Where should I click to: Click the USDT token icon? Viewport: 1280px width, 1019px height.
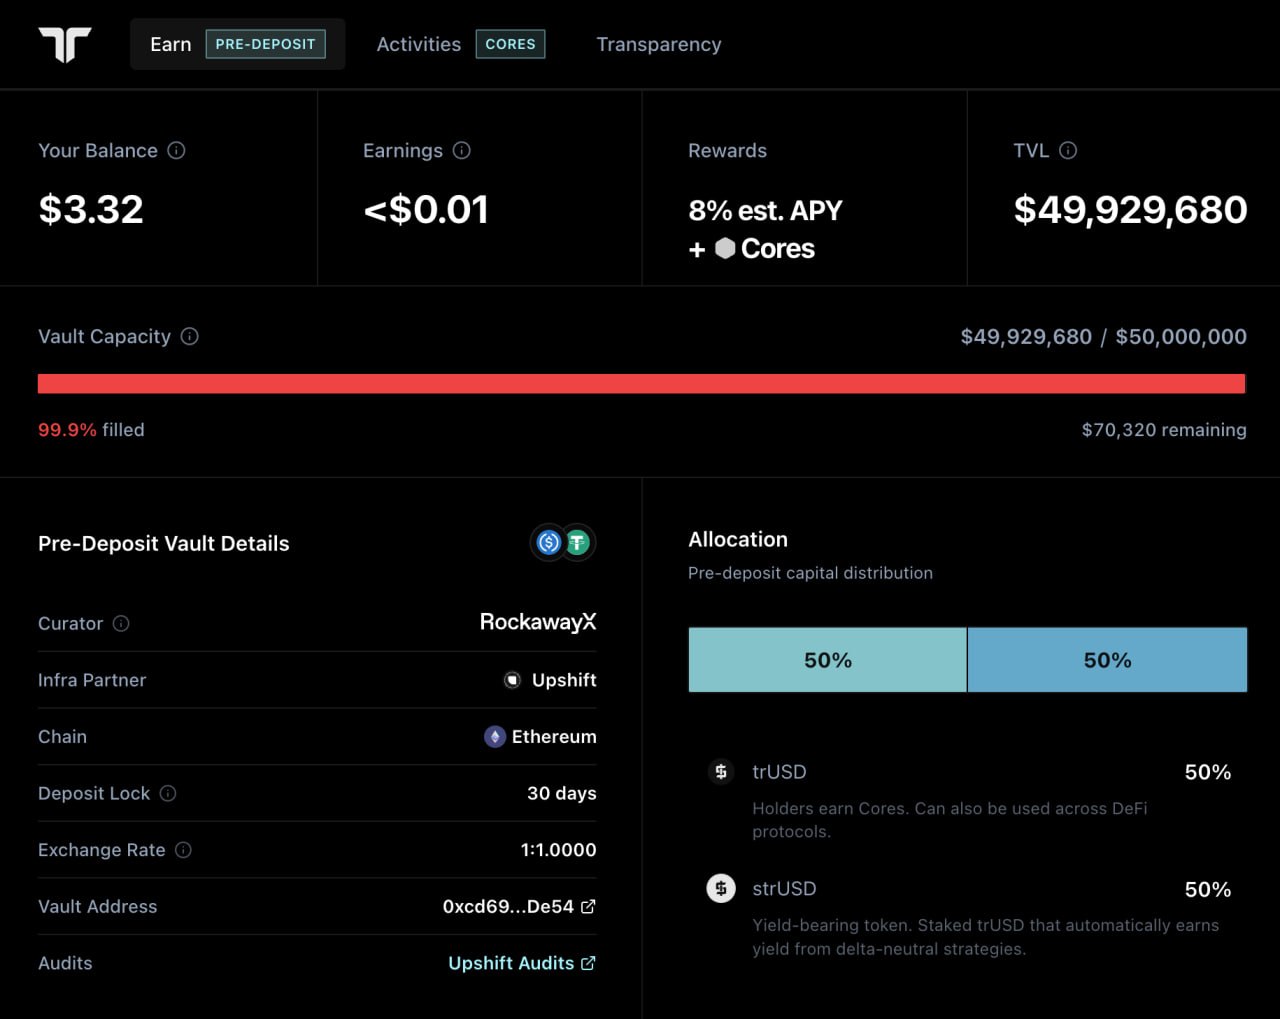(x=578, y=543)
